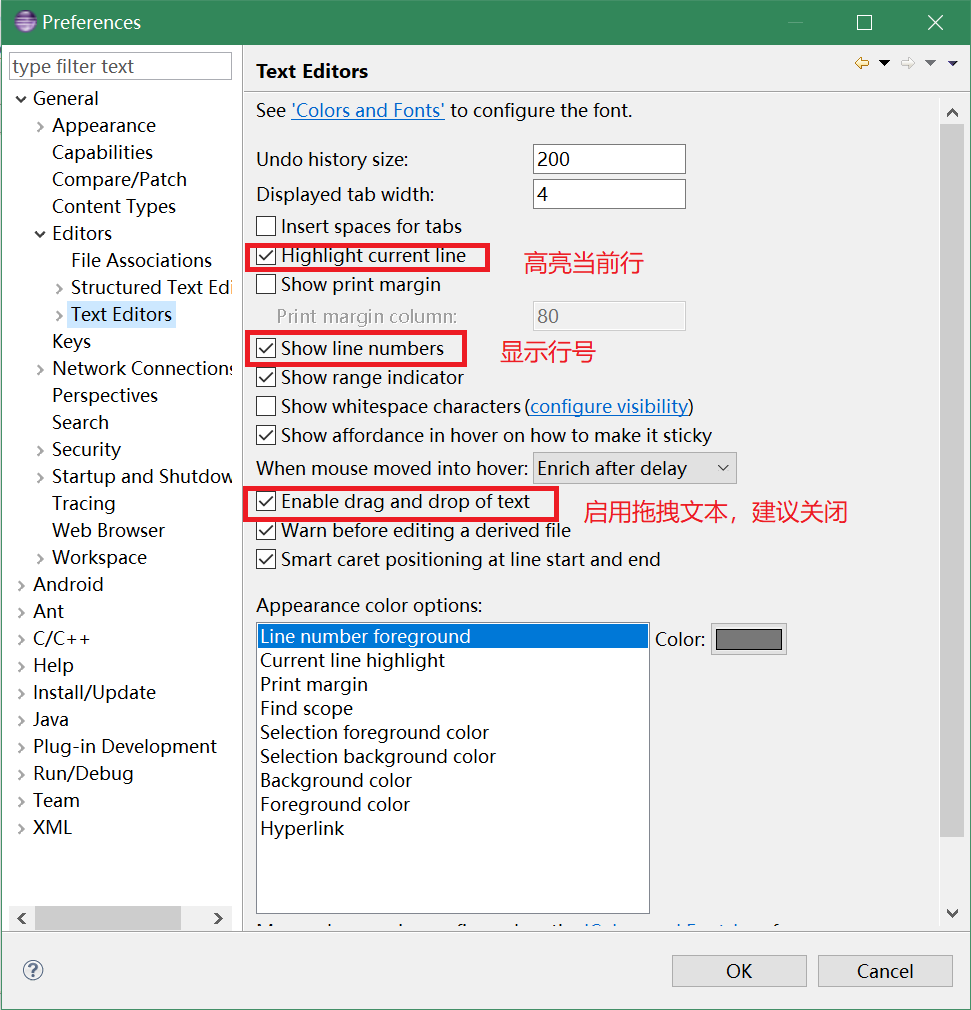Open the Enrich after delay dropdown
971x1010 pixels.
[x=635, y=468]
